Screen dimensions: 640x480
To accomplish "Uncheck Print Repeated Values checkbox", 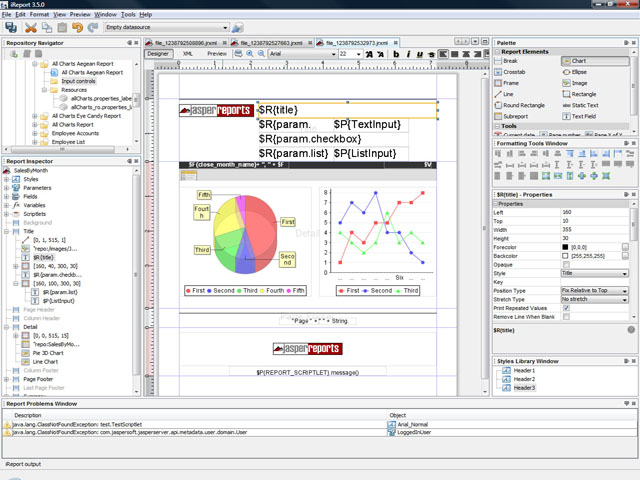I will pyautogui.click(x=566, y=308).
